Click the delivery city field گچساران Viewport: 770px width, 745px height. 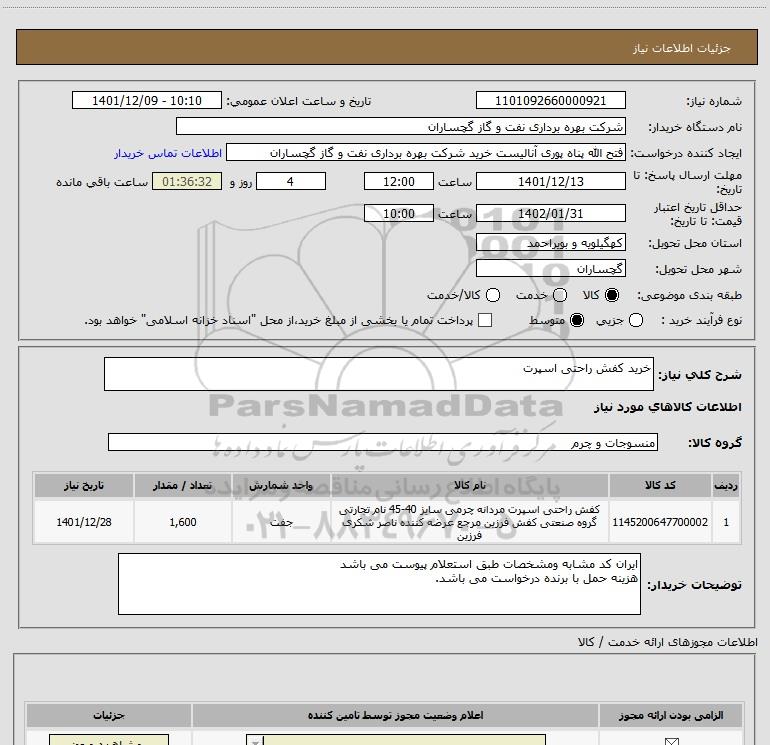click(550, 269)
